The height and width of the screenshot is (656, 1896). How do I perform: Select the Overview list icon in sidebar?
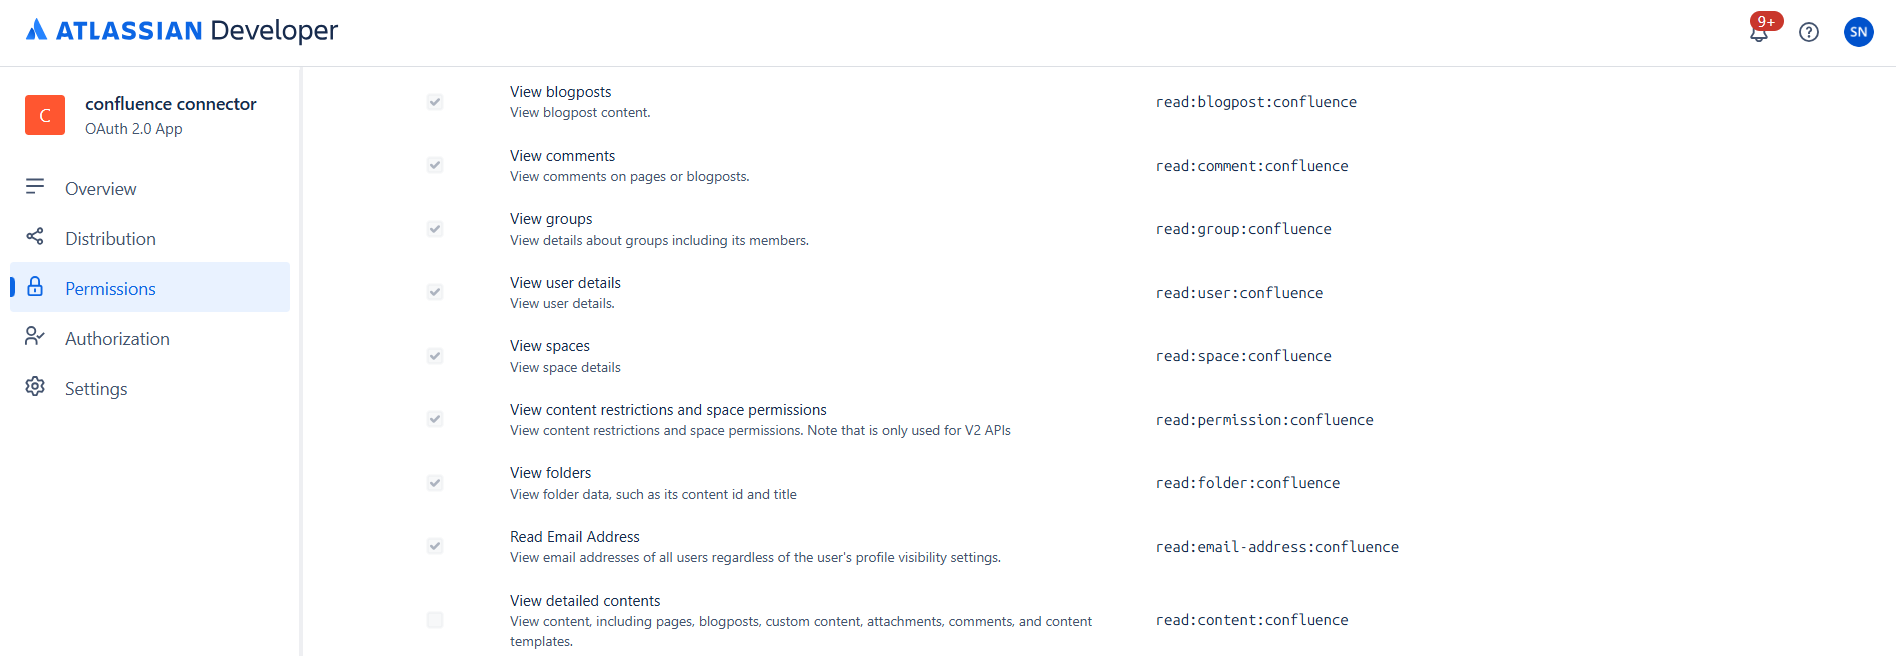coord(35,187)
